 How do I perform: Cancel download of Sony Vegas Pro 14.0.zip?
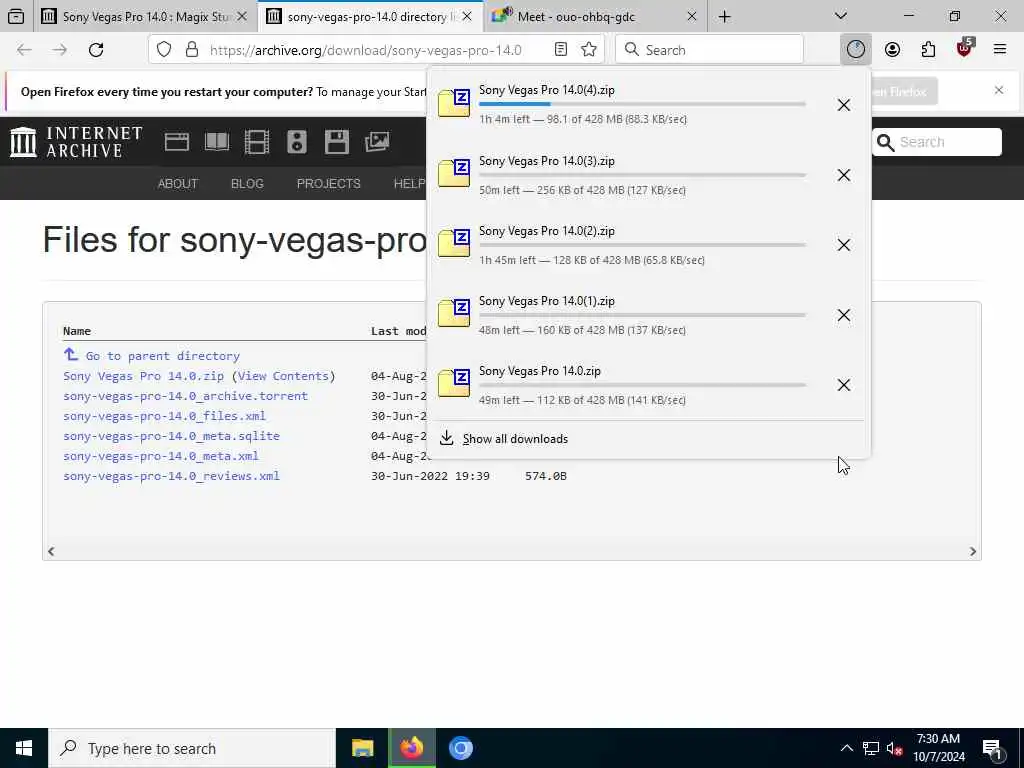[x=844, y=385]
